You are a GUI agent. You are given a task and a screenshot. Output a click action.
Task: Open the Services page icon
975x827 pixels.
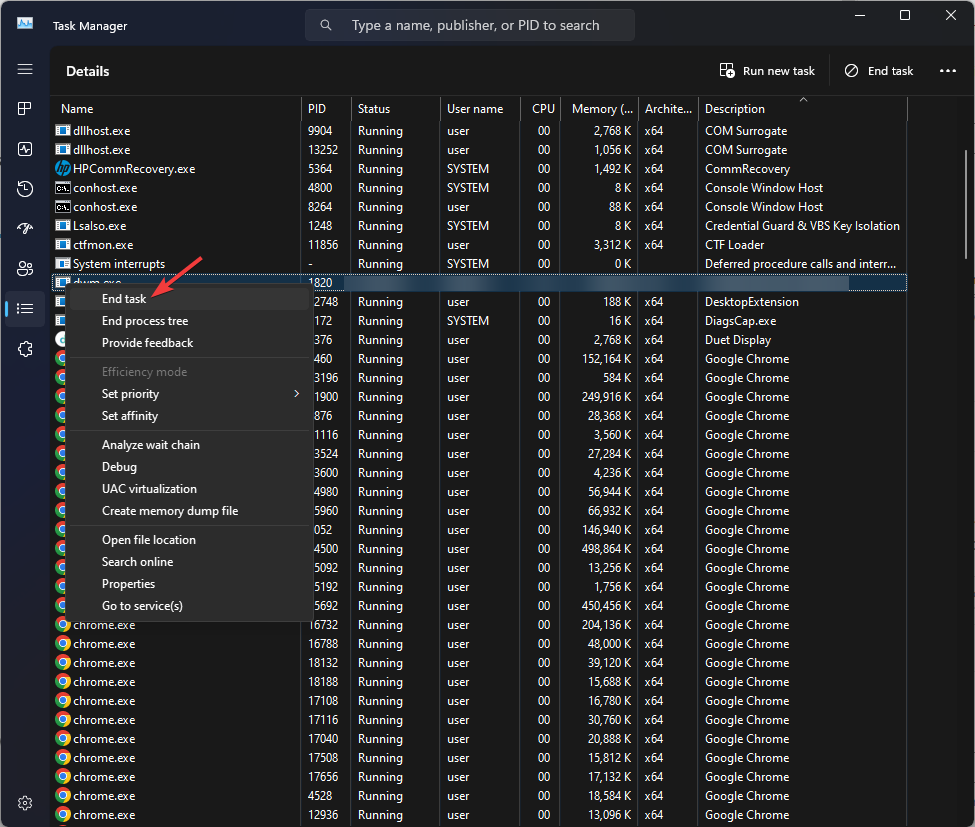tap(25, 349)
